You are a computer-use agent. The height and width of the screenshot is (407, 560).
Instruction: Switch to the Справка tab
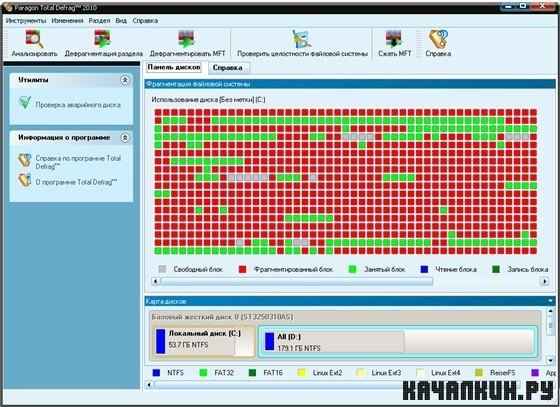(x=228, y=67)
